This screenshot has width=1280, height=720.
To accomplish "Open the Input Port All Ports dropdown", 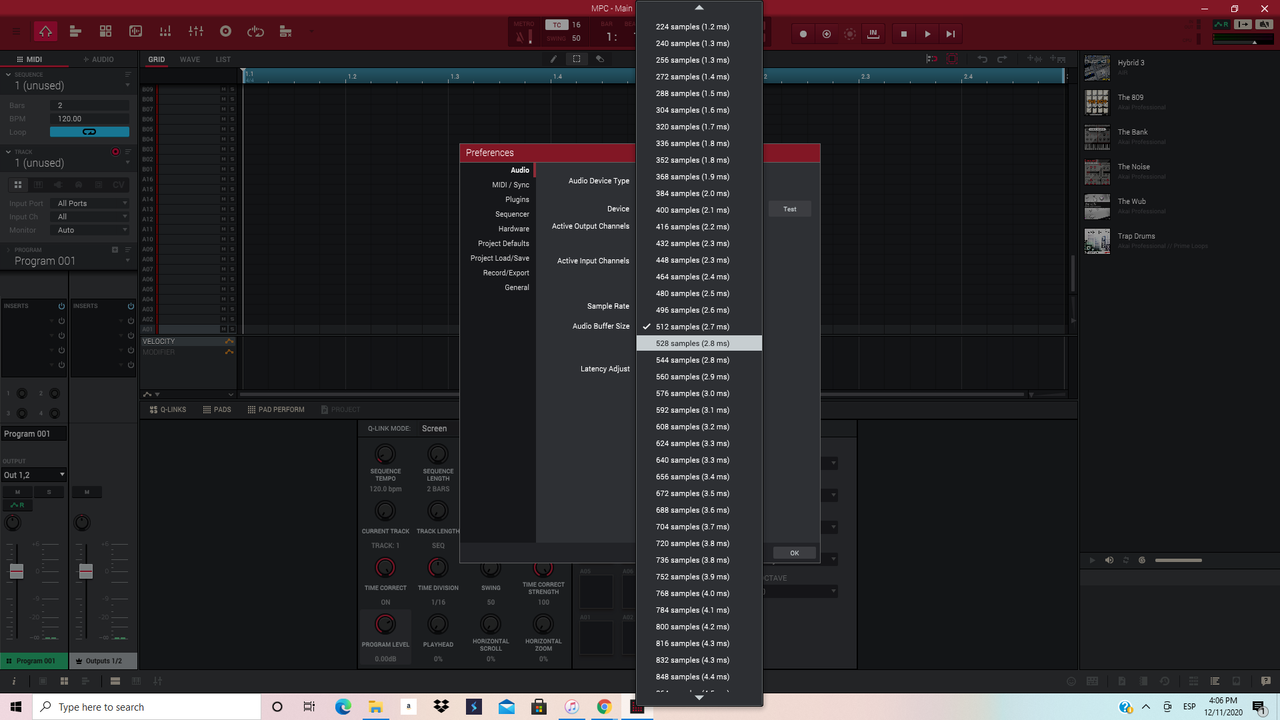I will (91, 203).
